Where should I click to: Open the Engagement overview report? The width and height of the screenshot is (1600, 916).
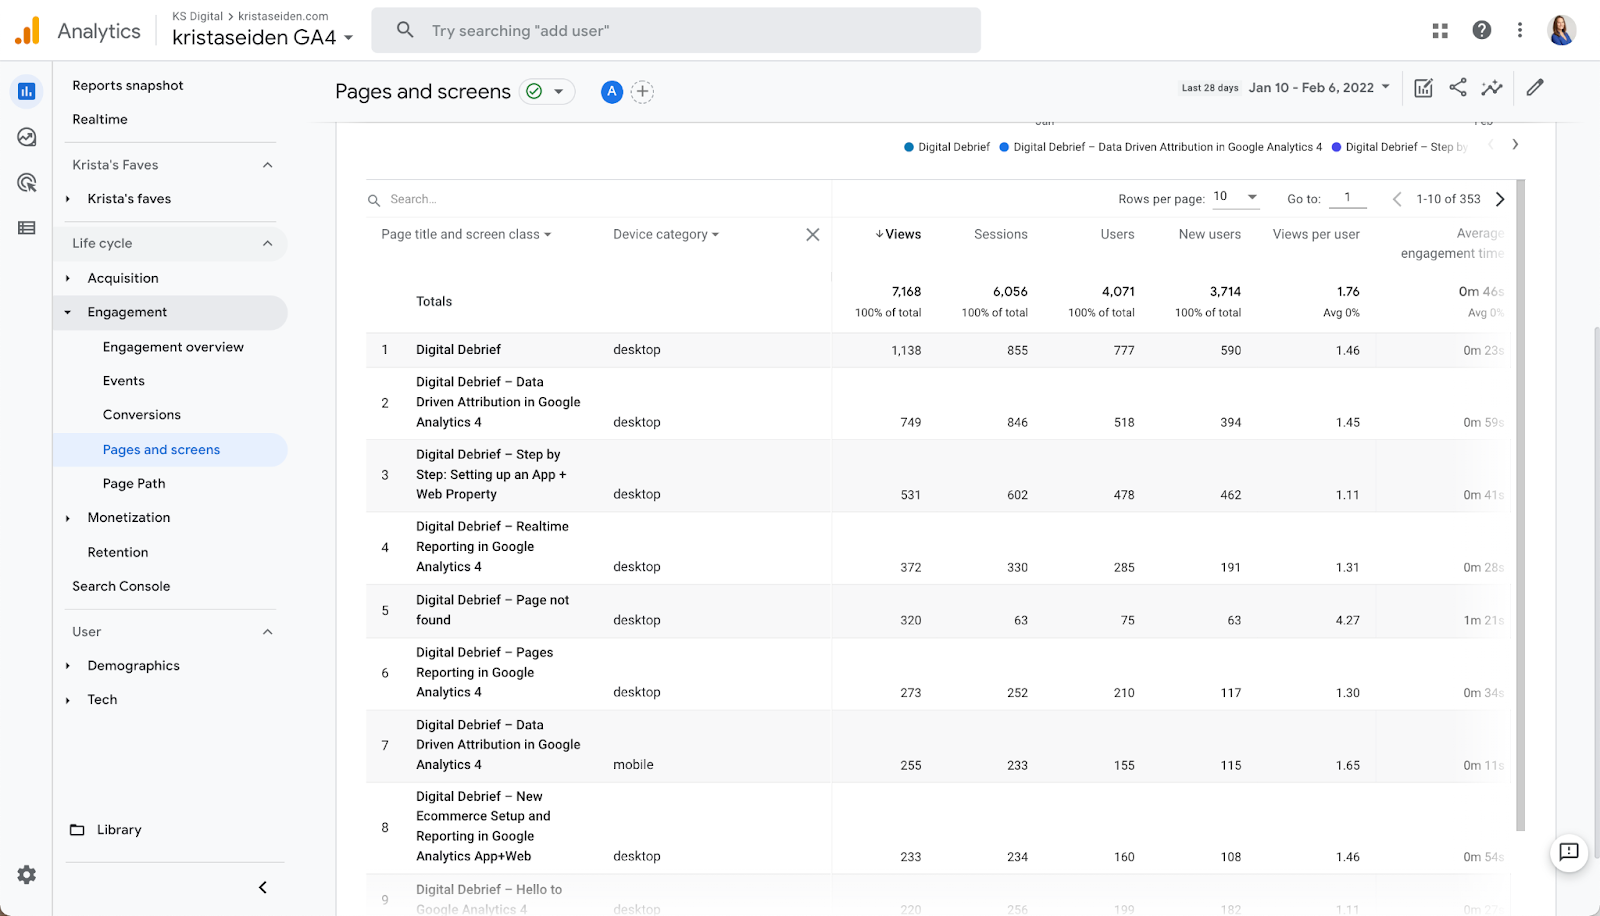click(173, 347)
